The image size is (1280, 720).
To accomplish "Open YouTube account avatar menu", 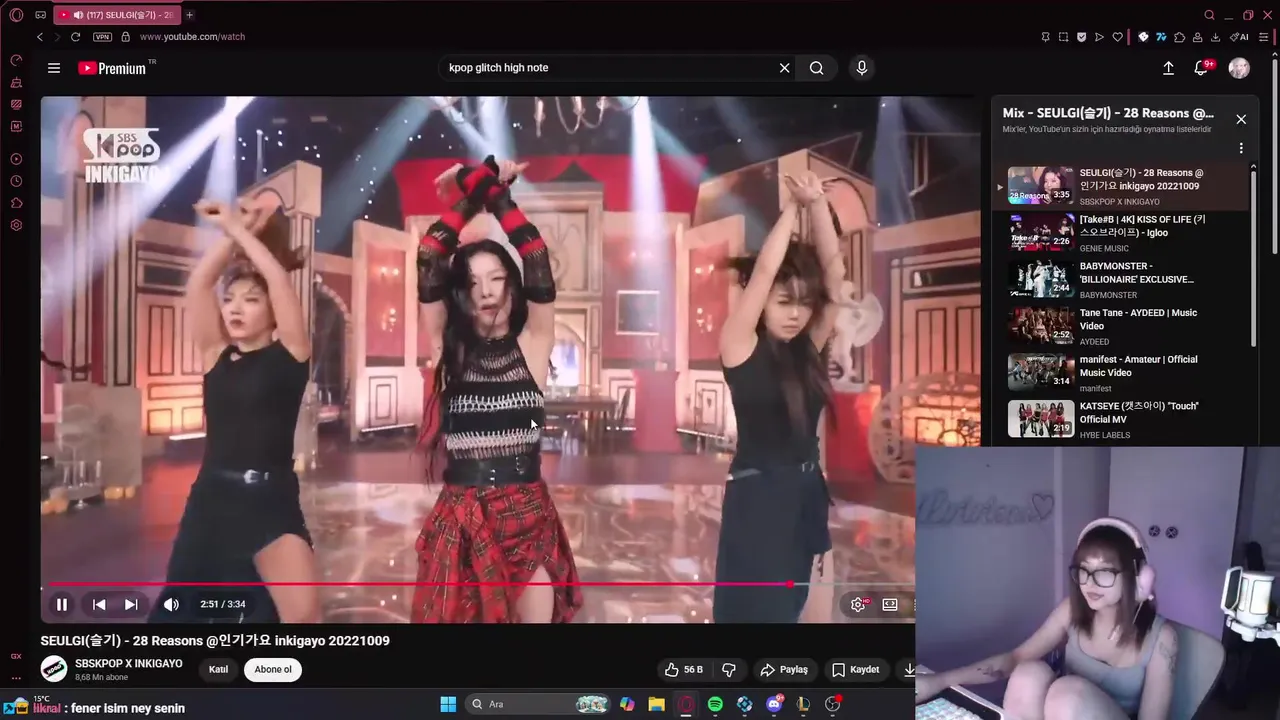I will click(1239, 68).
